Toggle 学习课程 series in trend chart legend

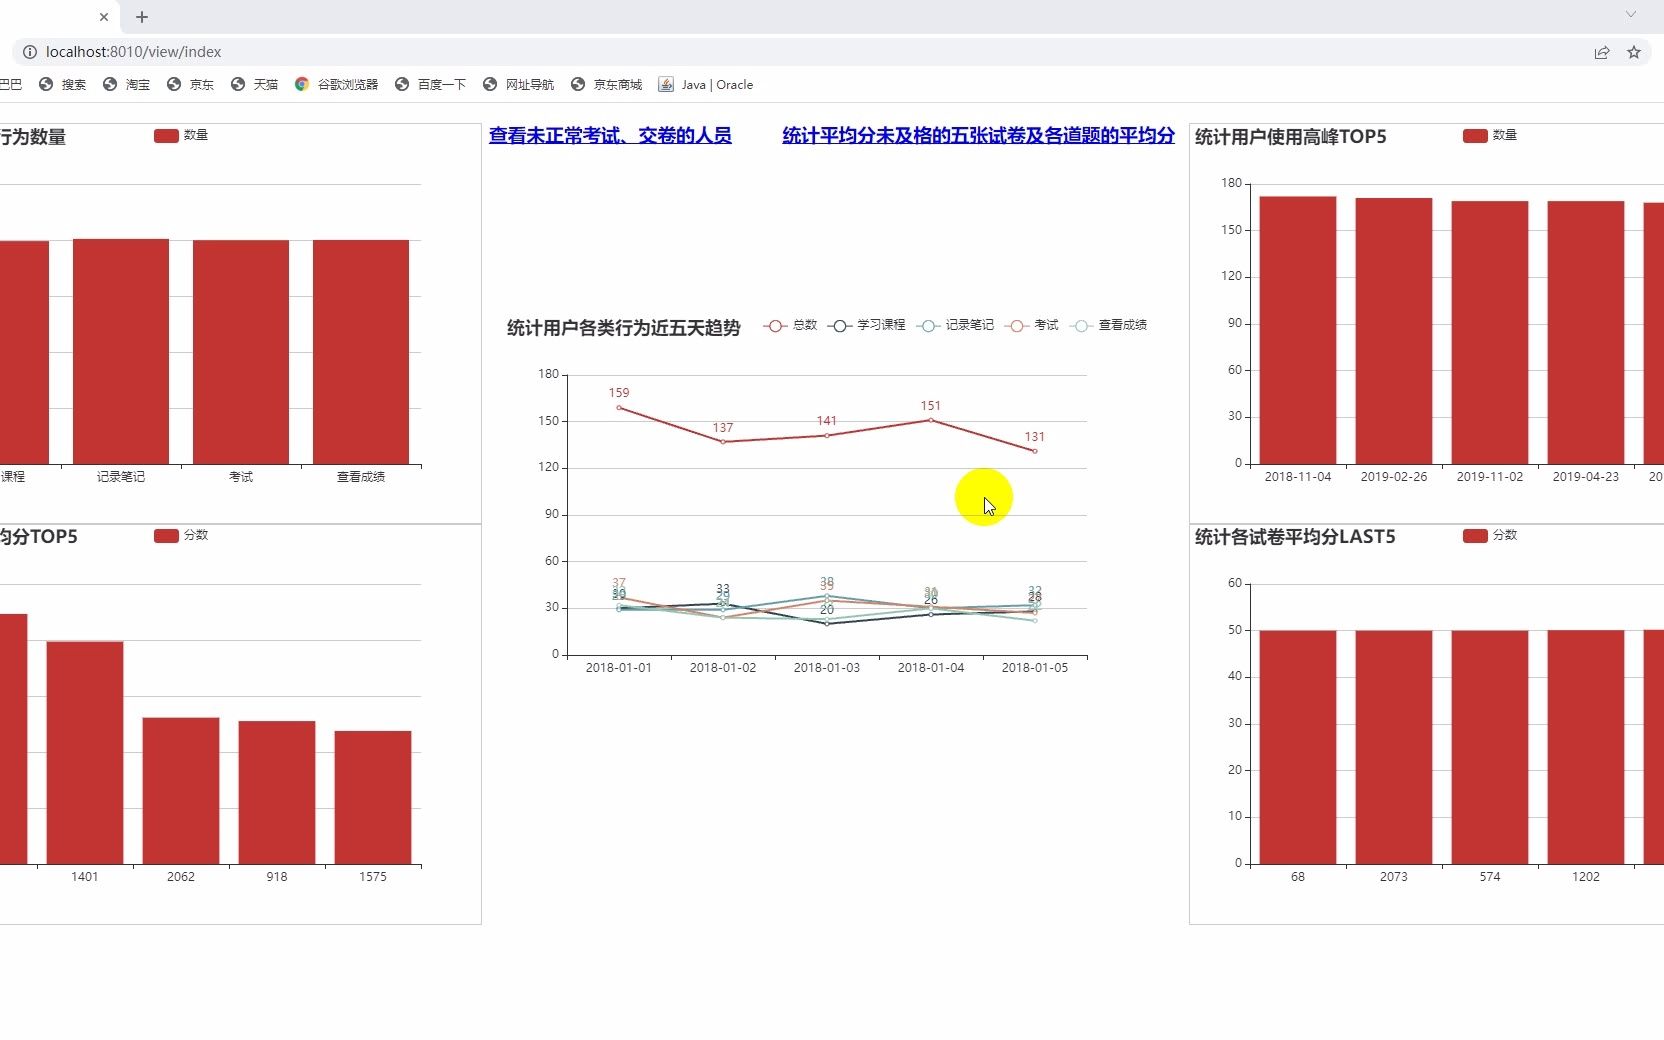tap(867, 326)
